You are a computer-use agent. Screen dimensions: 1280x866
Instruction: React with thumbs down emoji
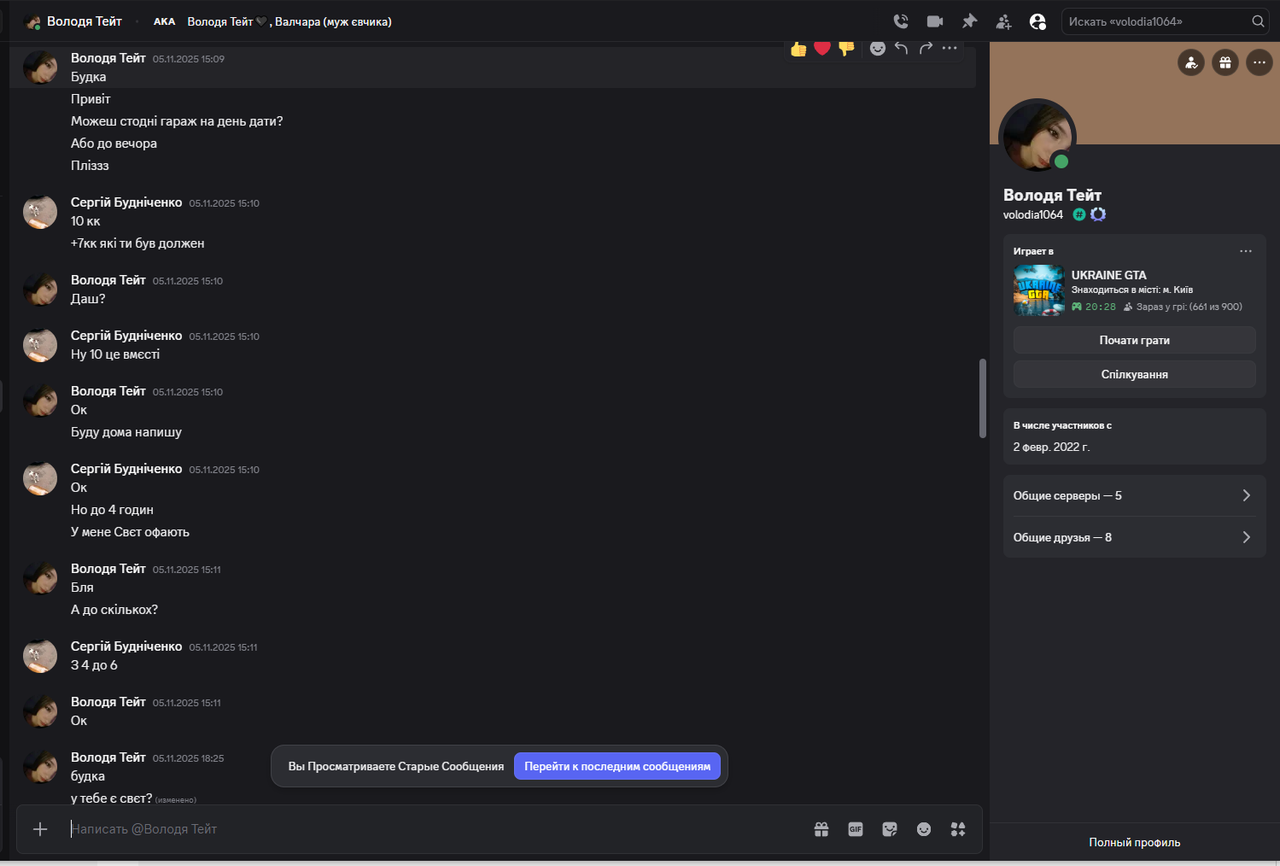[x=846, y=48]
